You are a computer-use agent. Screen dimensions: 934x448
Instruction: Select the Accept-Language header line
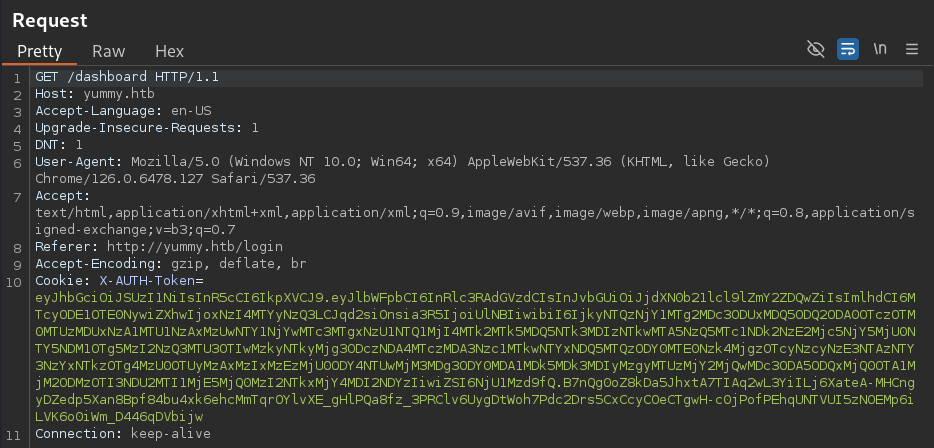pos(123,111)
